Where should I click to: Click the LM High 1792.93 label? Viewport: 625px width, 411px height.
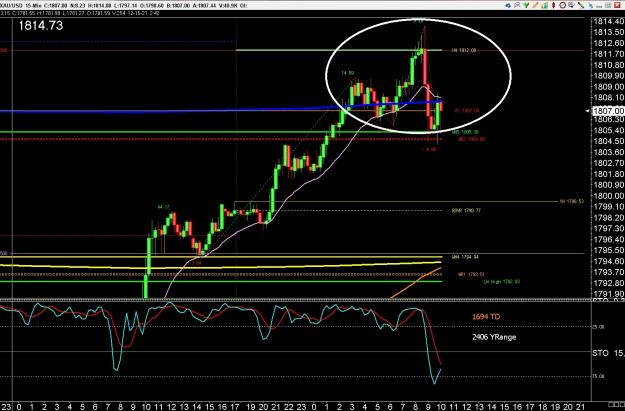pos(502,282)
